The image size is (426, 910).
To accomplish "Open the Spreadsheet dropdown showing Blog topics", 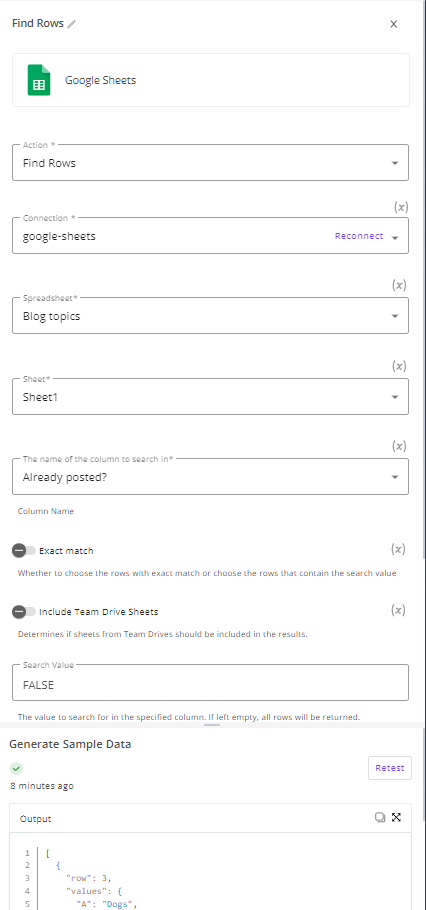I will [210, 316].
